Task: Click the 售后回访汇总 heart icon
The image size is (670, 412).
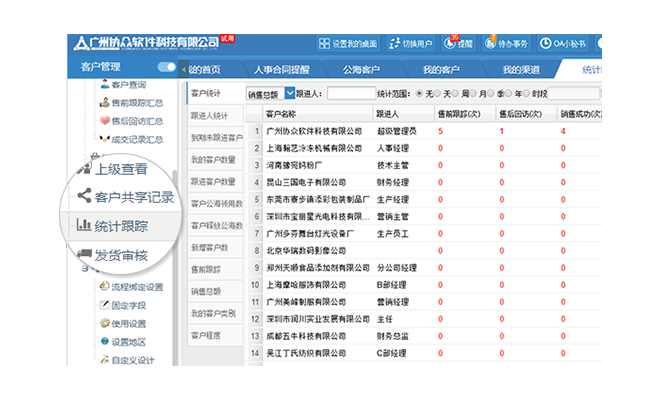Action: click(x=103, y=120)
